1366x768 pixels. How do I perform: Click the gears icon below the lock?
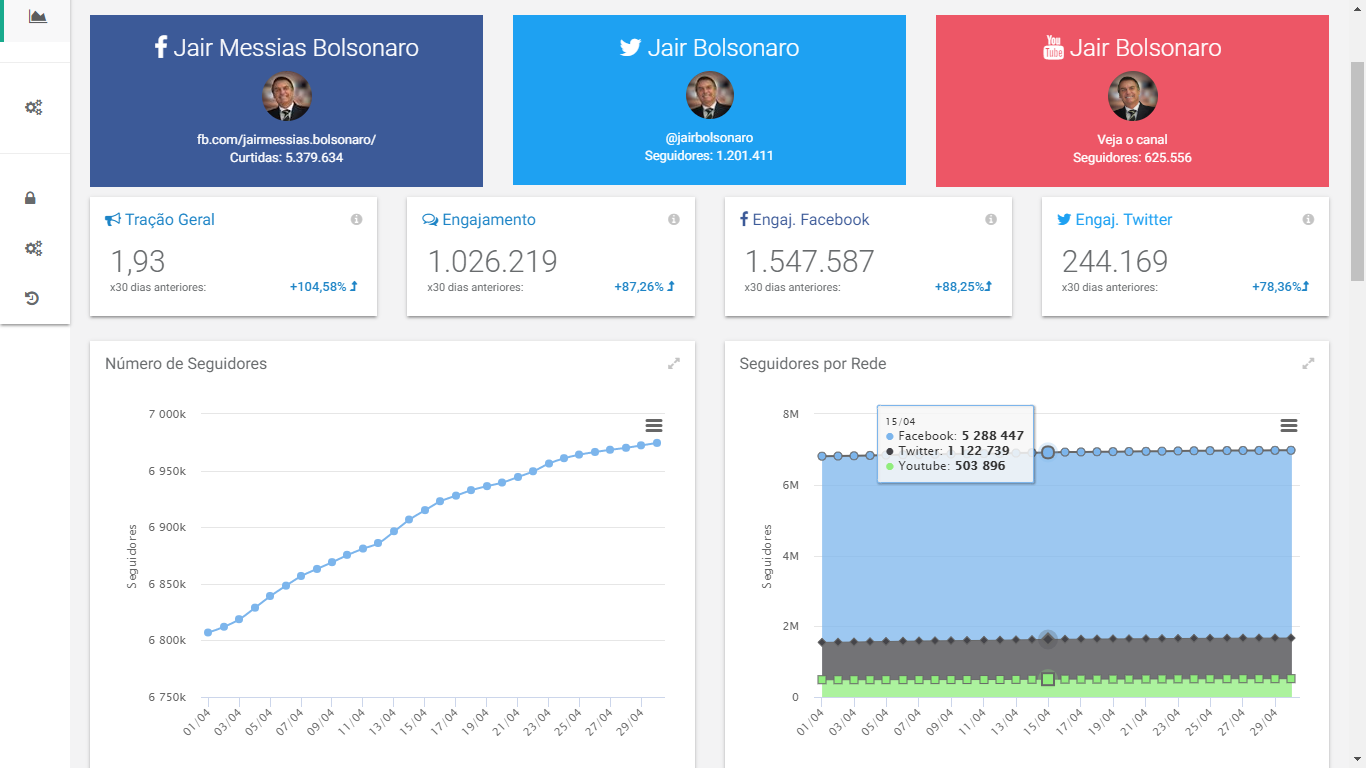click(33, 248)
